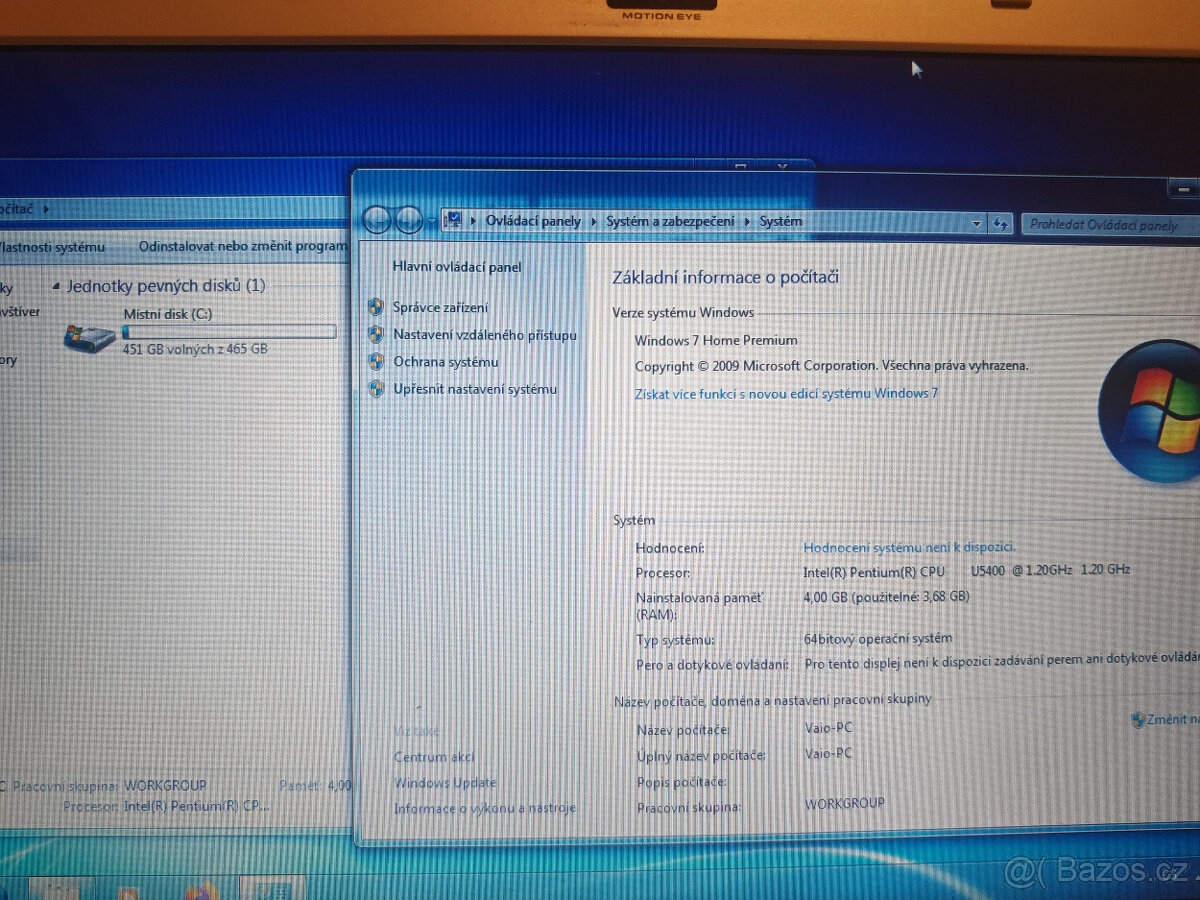This screenshot has width=1200, height=900.
Task: Click the shield icon beside Nastavení vzdáleného přístupu
Action: [376, 334]
